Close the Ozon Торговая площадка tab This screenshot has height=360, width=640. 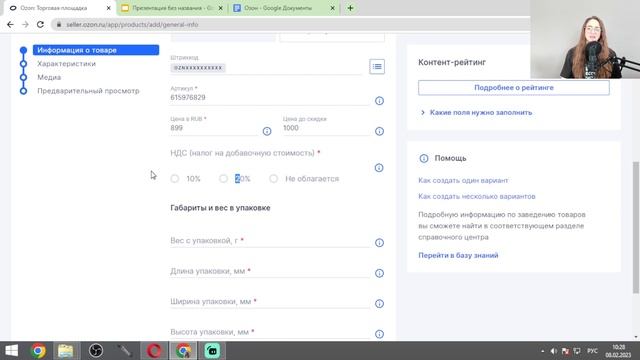(x=109, y=8)
